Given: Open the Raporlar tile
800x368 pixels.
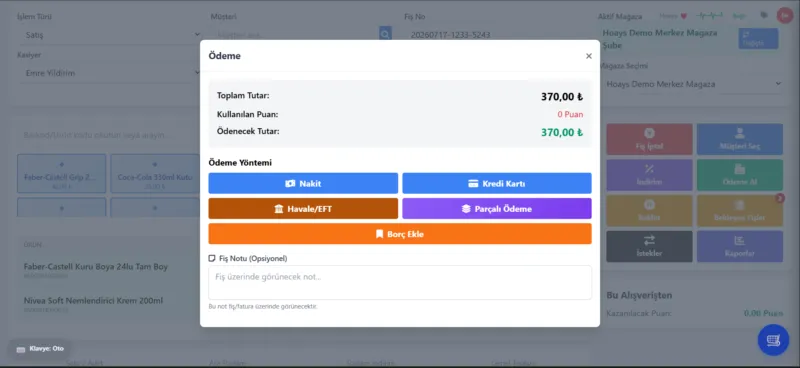Looking at the screenshot, I should coord(740,247).
